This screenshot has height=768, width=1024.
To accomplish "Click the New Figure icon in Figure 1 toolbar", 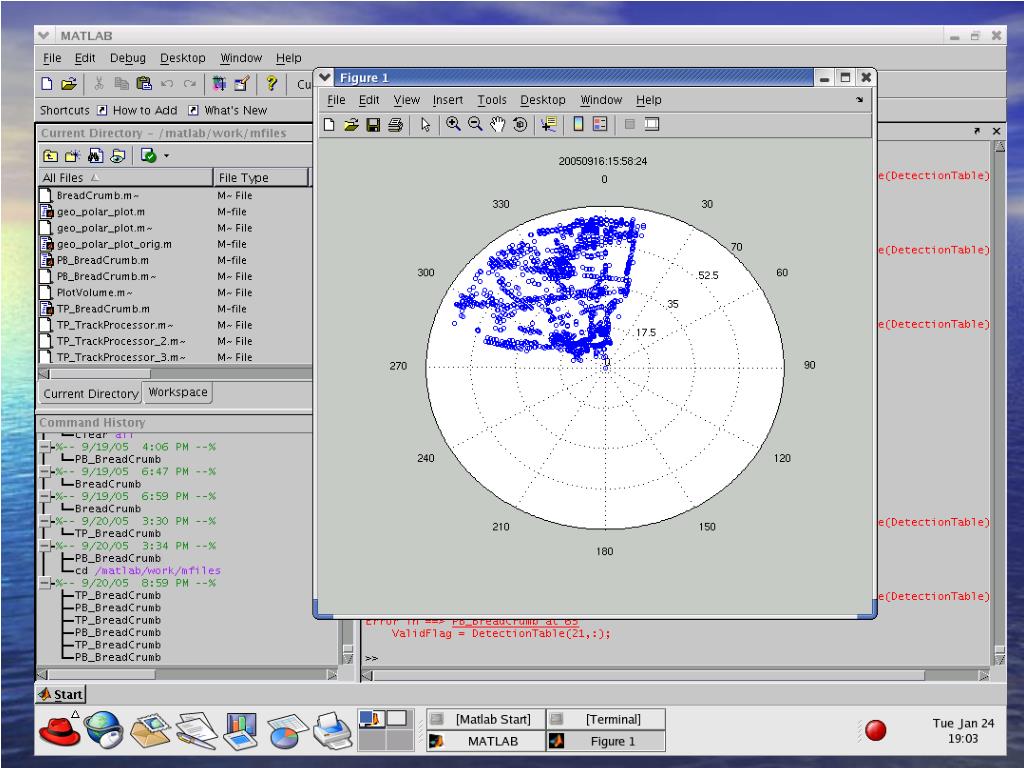I will tap(329, 124).
